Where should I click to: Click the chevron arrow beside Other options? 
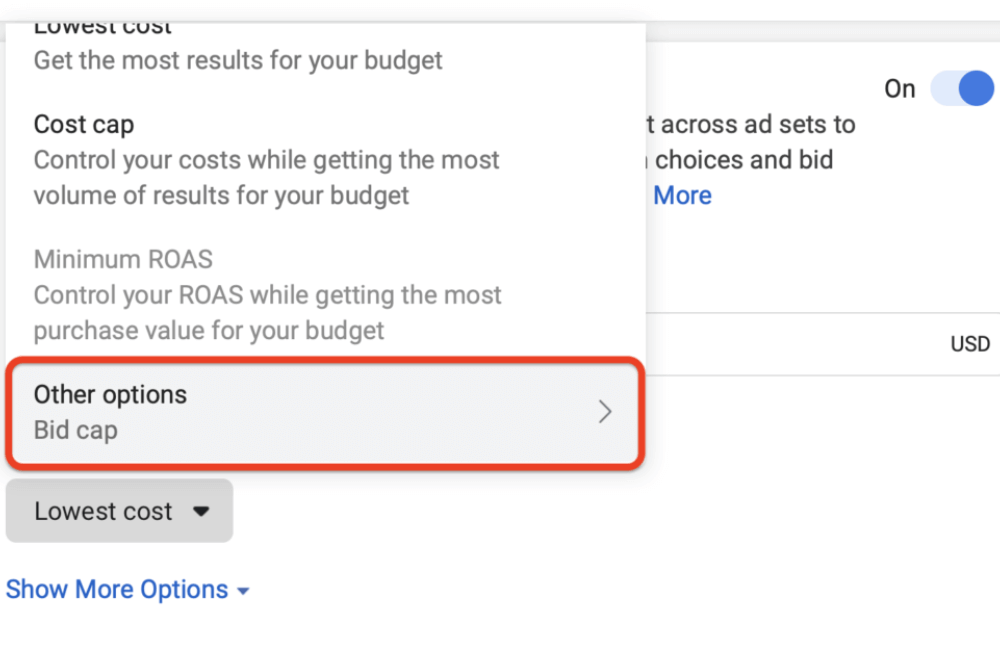(x=604, y=412)
